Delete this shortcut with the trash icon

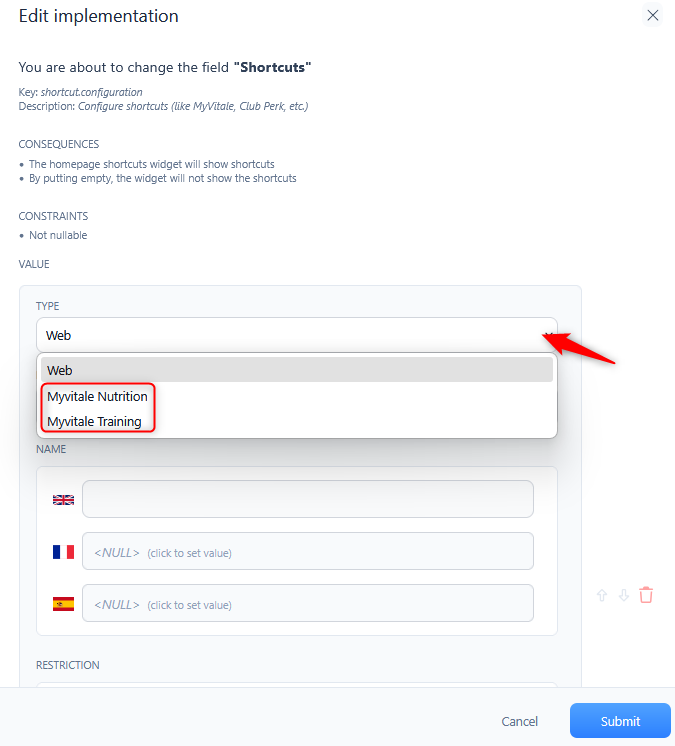[646, 595]
